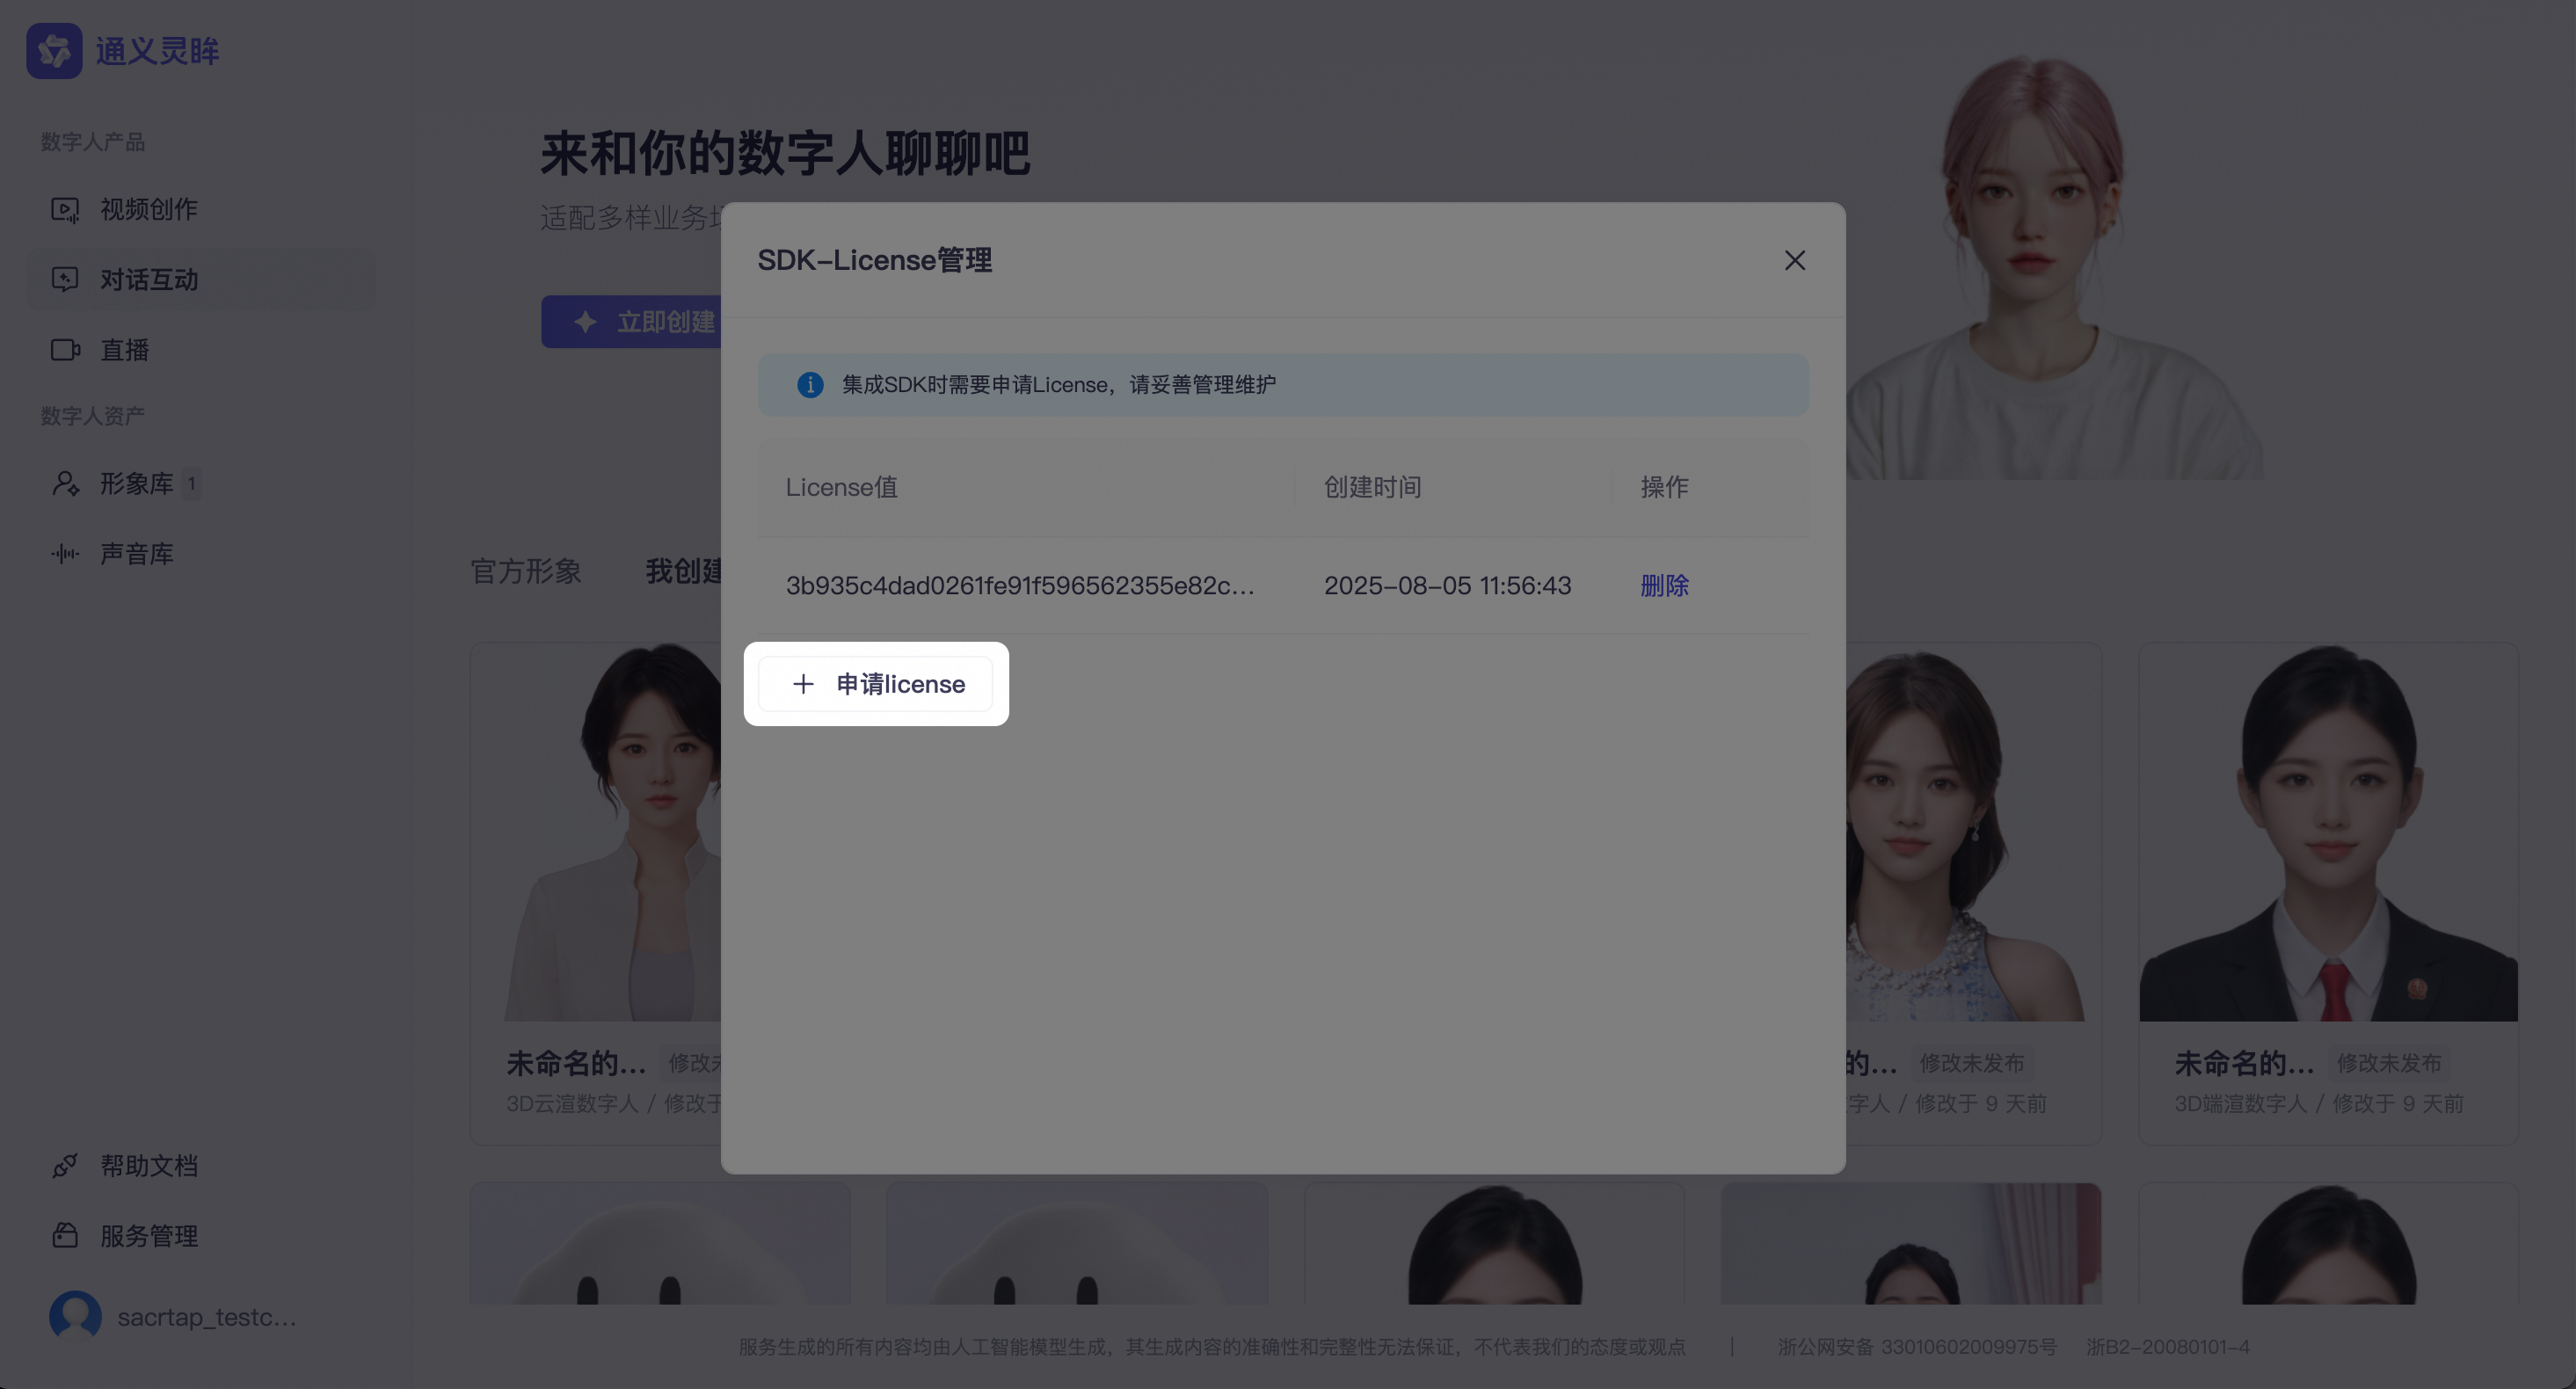Open the blue sequin dress avatar thumbnail

point(1973,832)
